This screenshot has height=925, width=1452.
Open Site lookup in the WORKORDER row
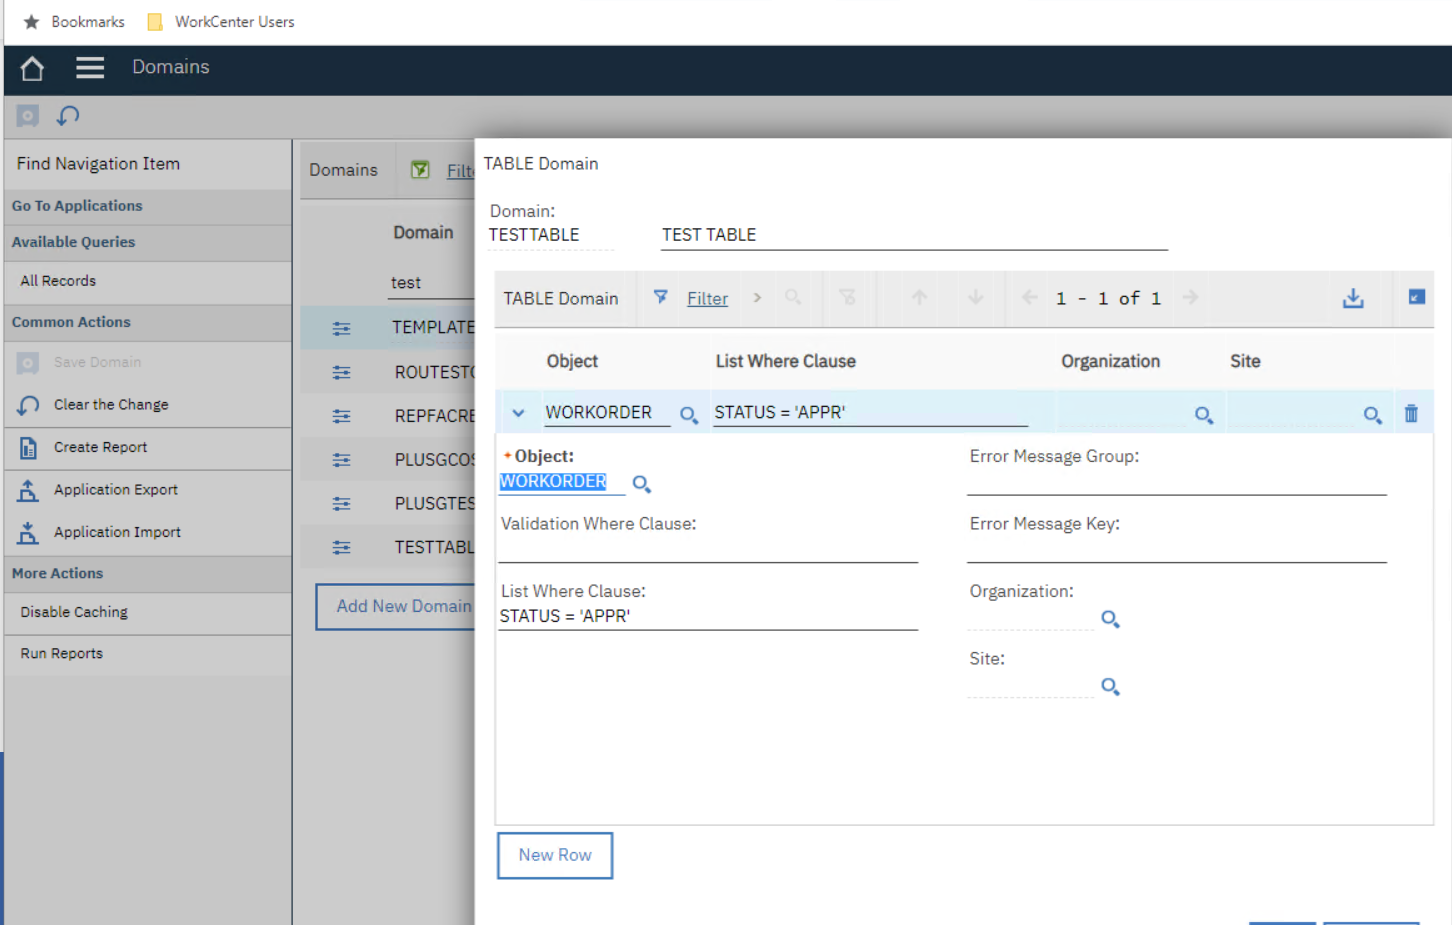pyautogui.click(x=1373, y=415)
